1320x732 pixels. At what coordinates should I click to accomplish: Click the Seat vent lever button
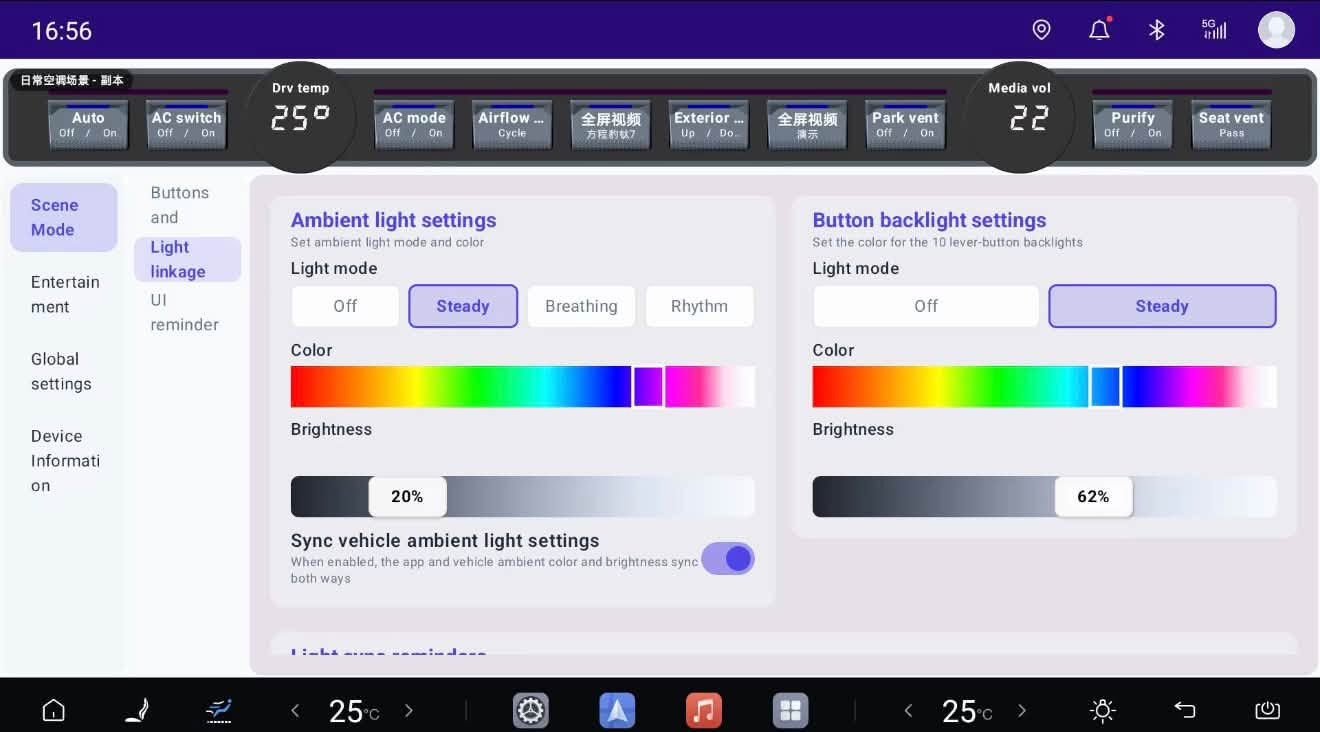click(1231, 124)
